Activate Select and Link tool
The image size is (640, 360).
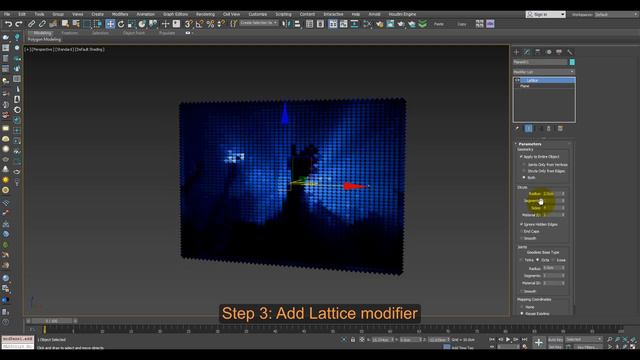click(31, 24)
